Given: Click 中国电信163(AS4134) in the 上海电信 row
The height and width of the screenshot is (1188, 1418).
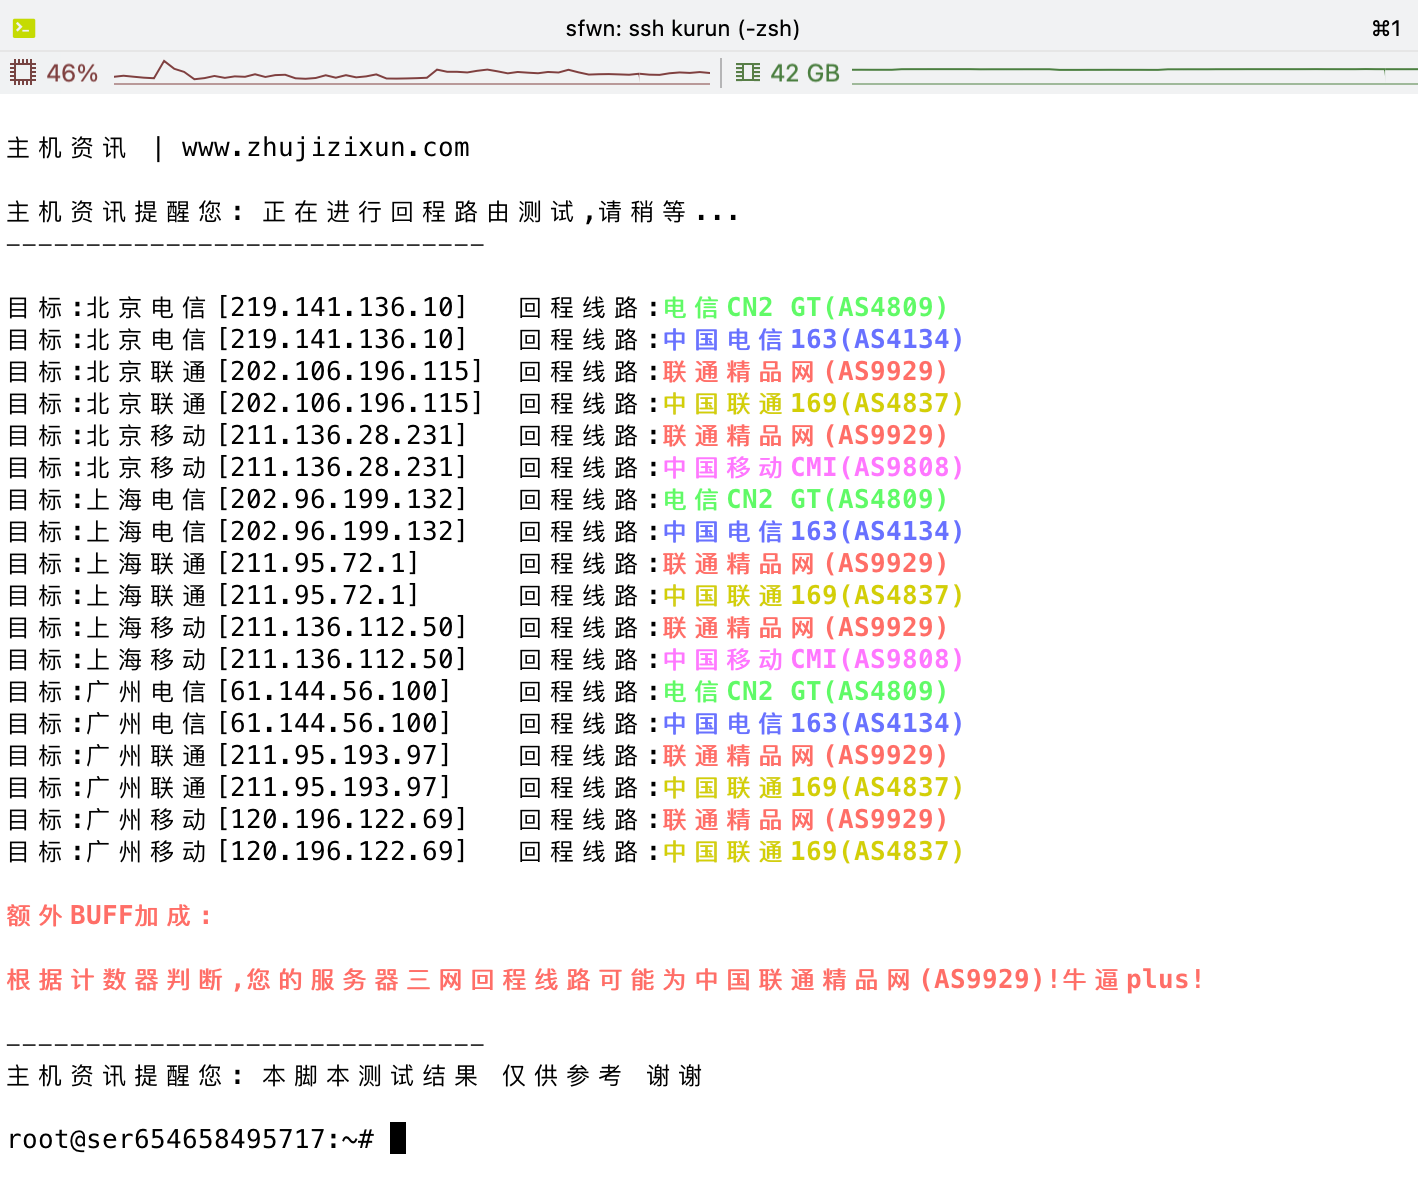Looking at the screenshot, I should pos(813,531).
